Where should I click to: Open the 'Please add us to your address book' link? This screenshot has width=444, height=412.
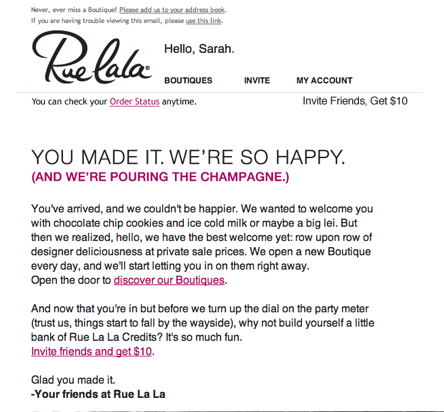click(172, 10)
